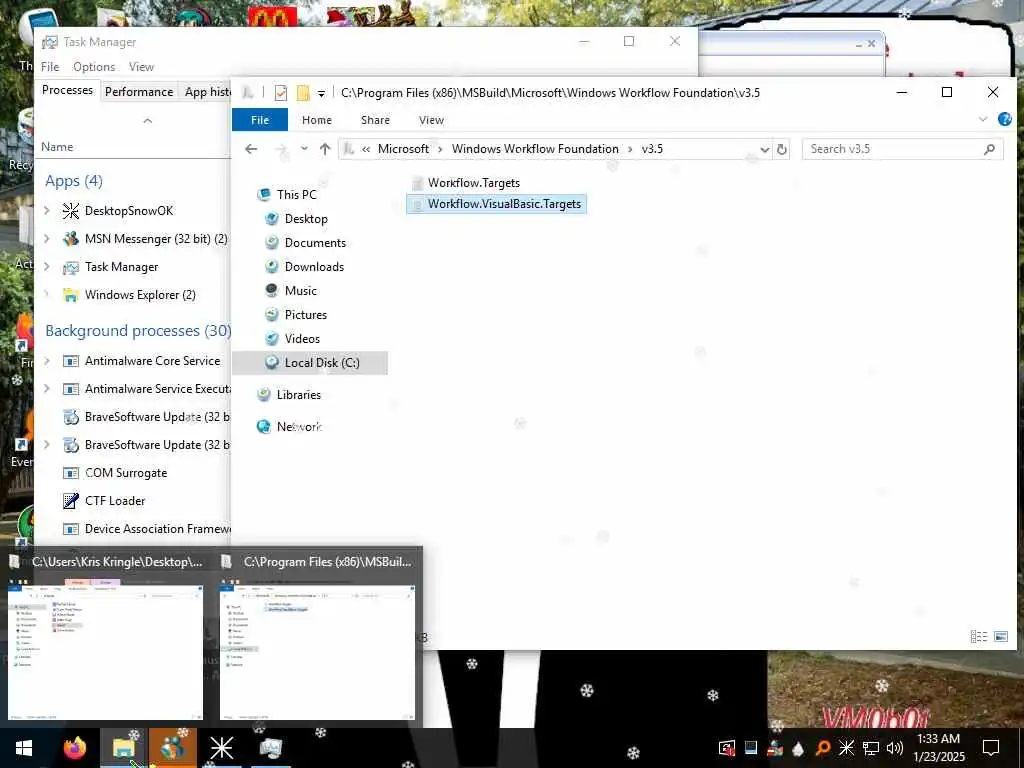Screen dimensions: 1024x768
Task: Click Task Manager taskbar icon
Action: [270, 747]
